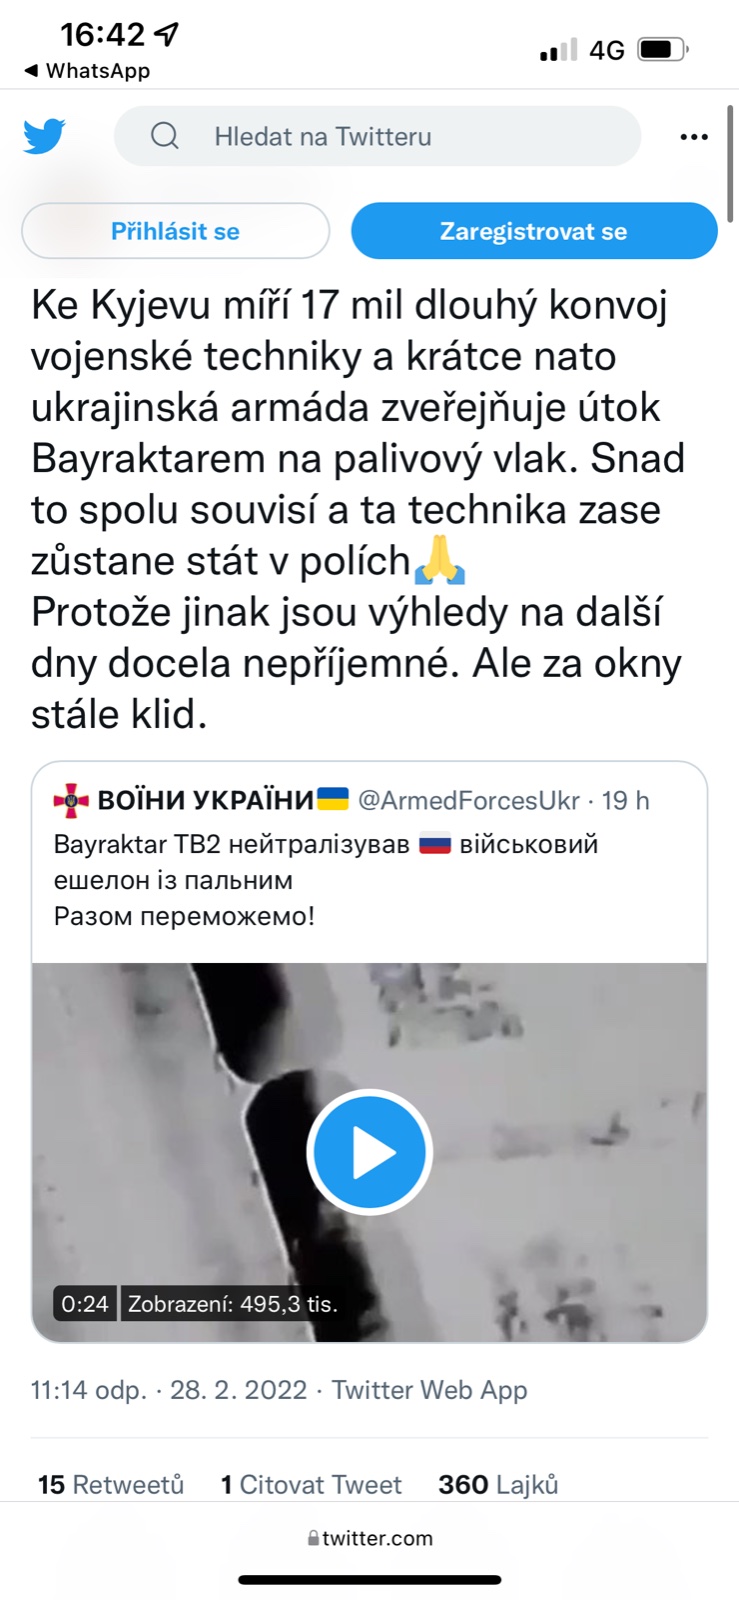Viewport: 739px width, 1600px height.
Task: View the 15 Retweetů list
Action: coord(111,1485)
